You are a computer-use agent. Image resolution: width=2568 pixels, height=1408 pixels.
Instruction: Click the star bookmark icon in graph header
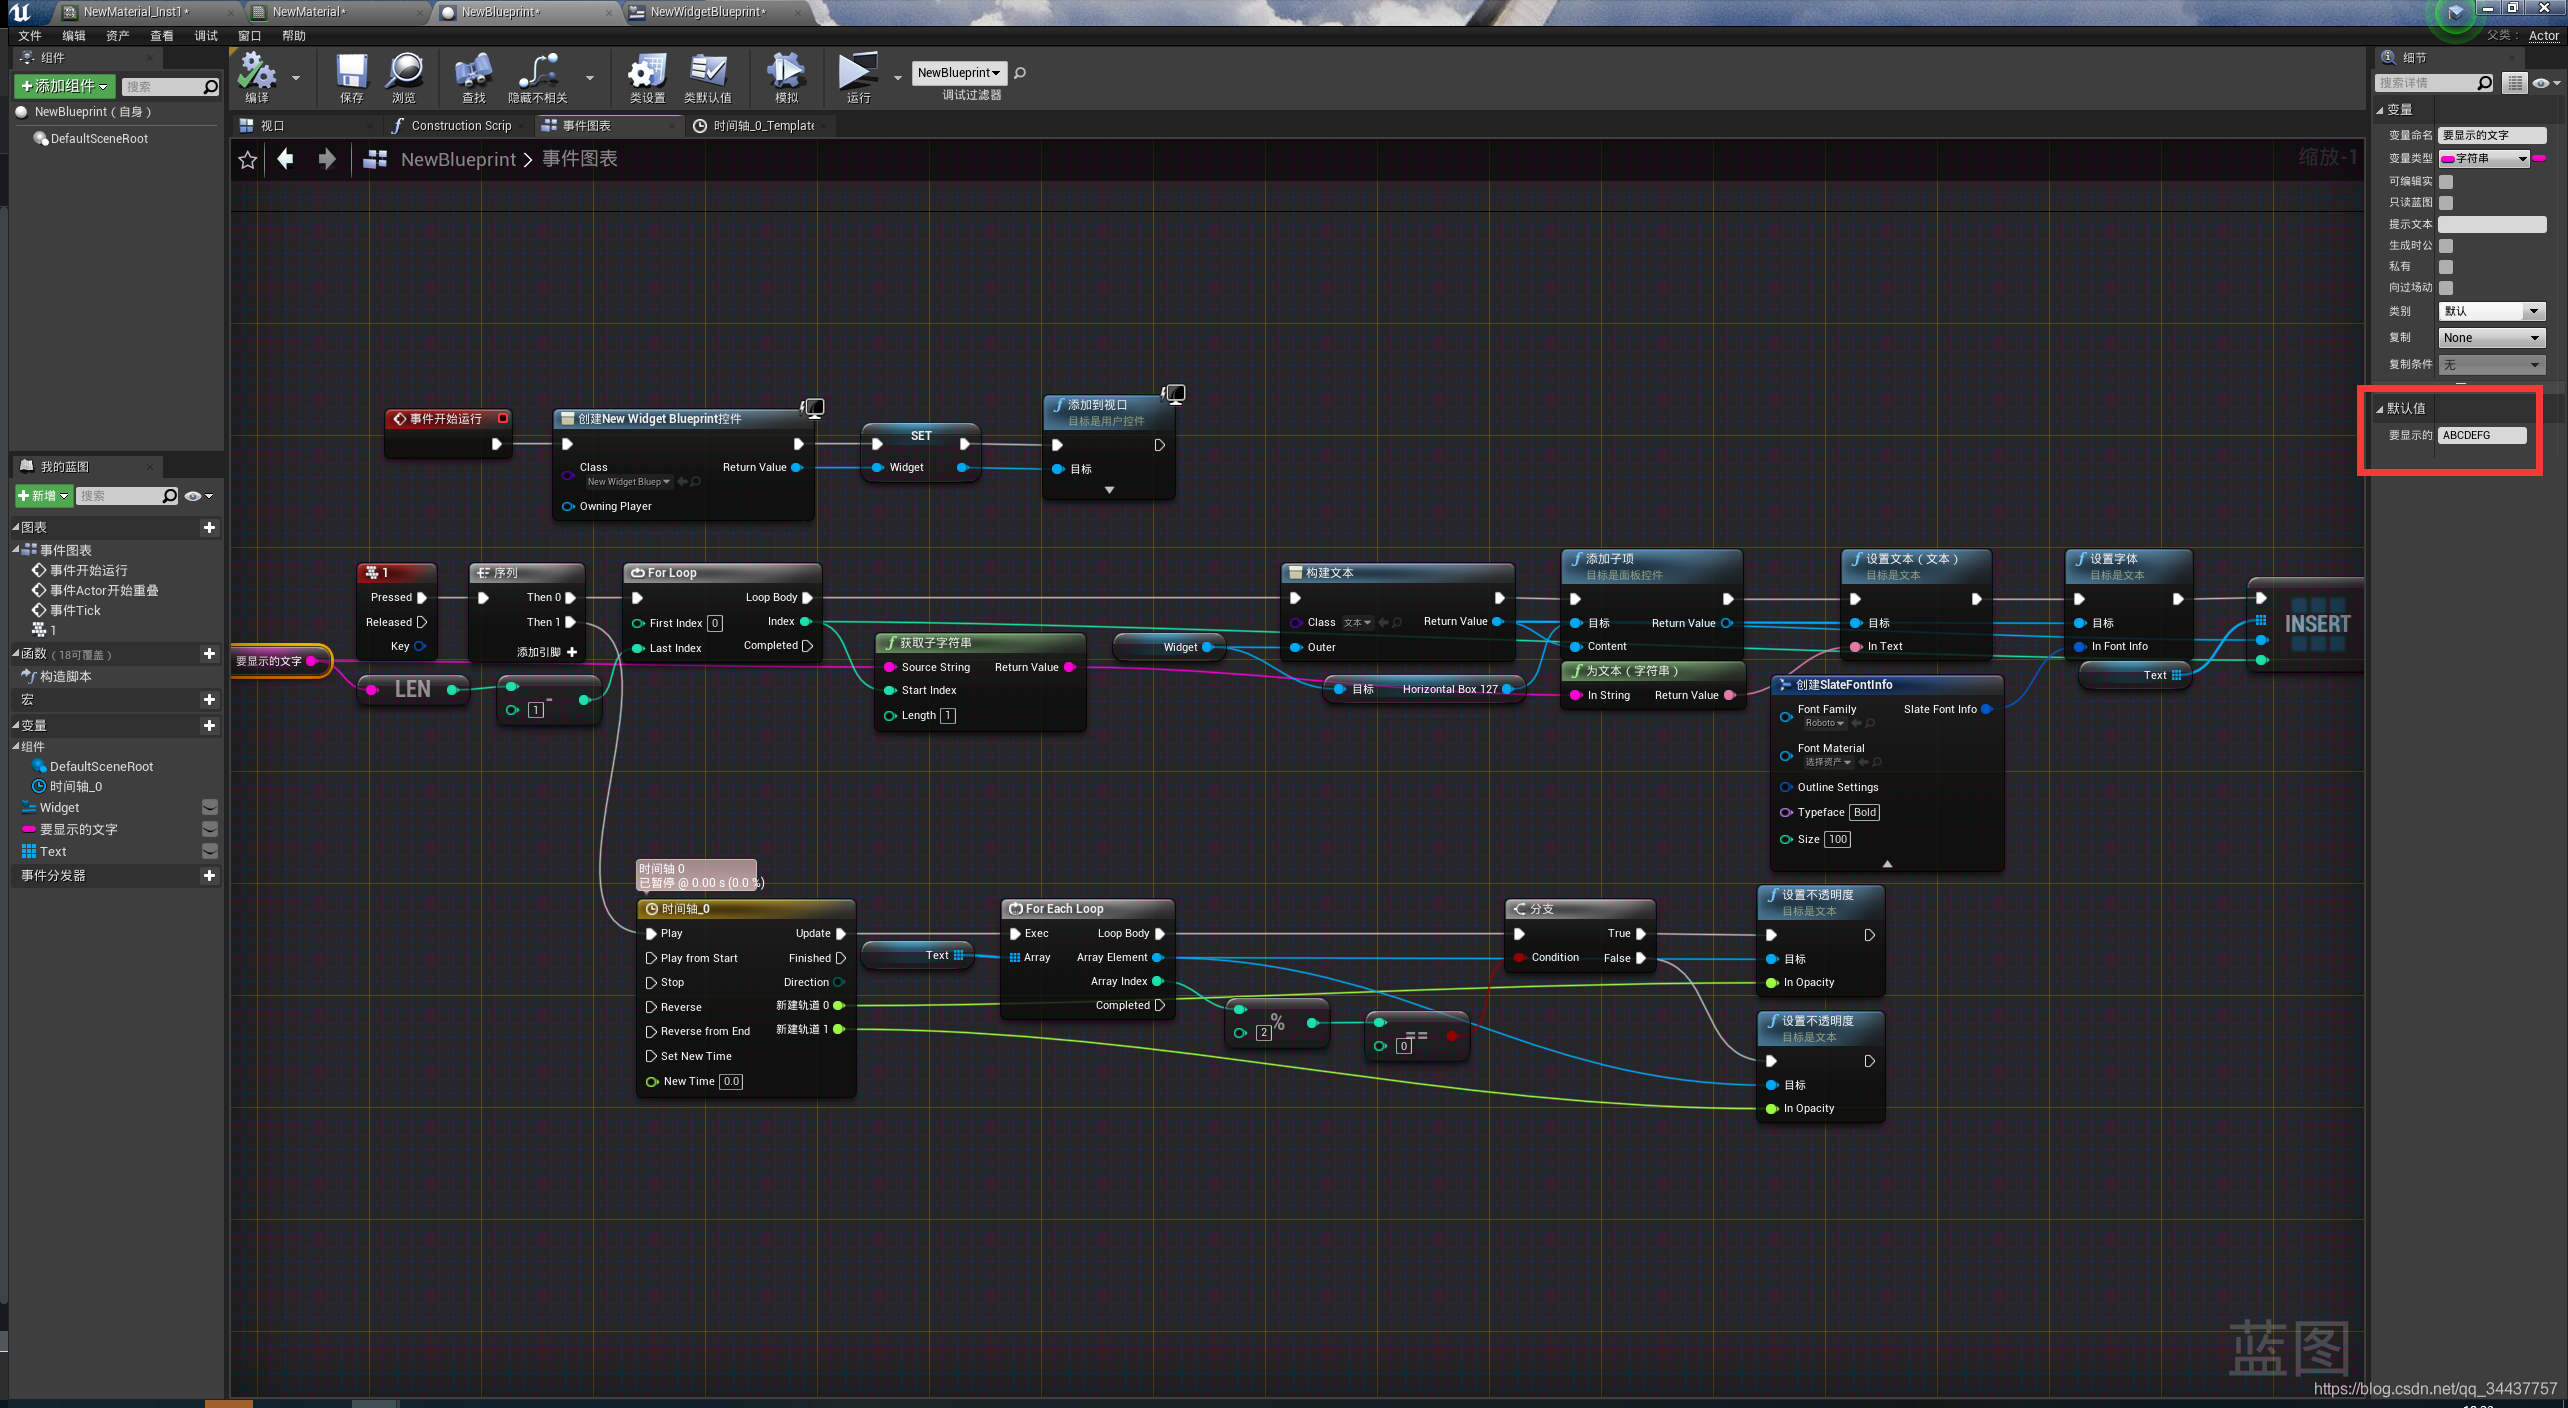tap(248, 160)
